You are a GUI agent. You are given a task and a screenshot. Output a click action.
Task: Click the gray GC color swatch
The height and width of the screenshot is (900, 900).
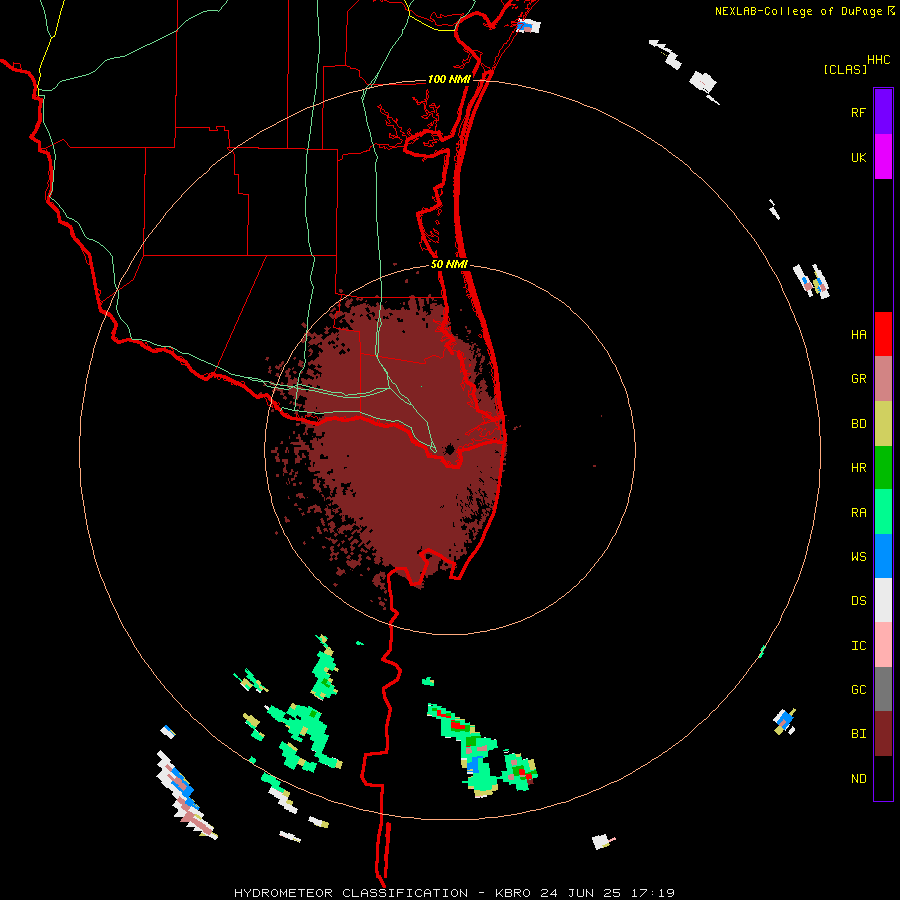(x=883, y=689)
